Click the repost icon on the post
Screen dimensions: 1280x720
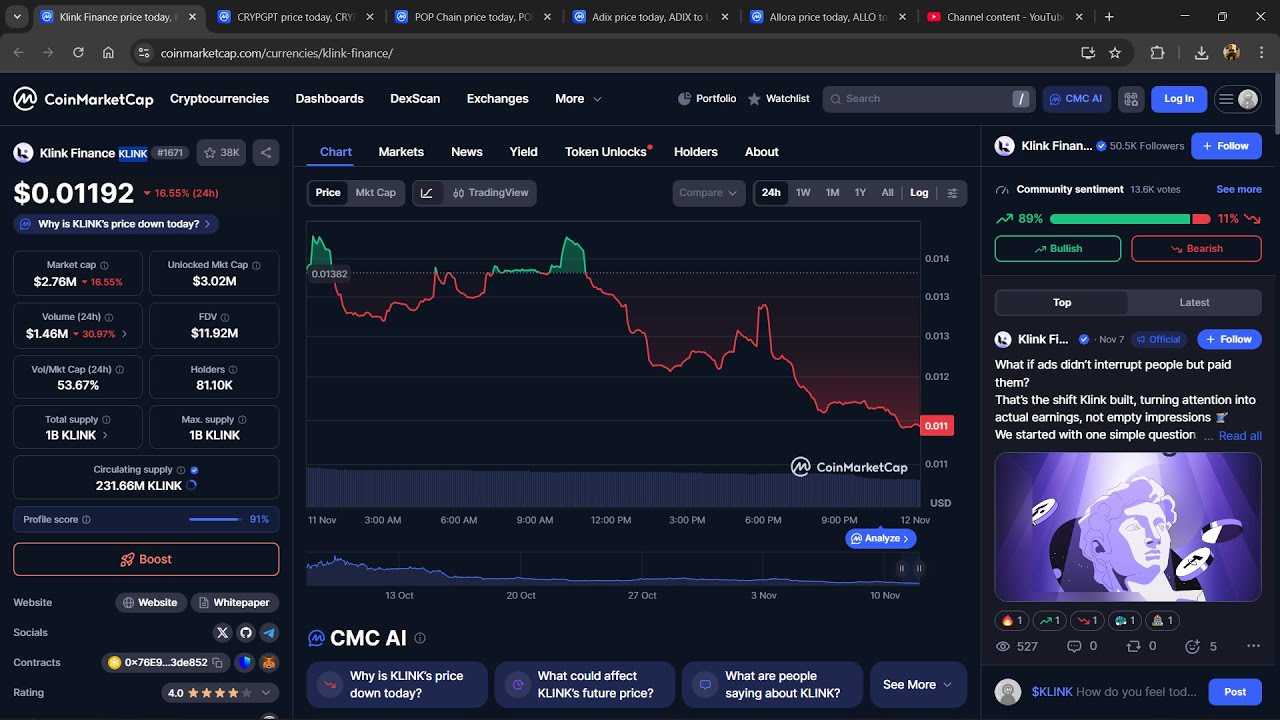[x=1133, y=646]
